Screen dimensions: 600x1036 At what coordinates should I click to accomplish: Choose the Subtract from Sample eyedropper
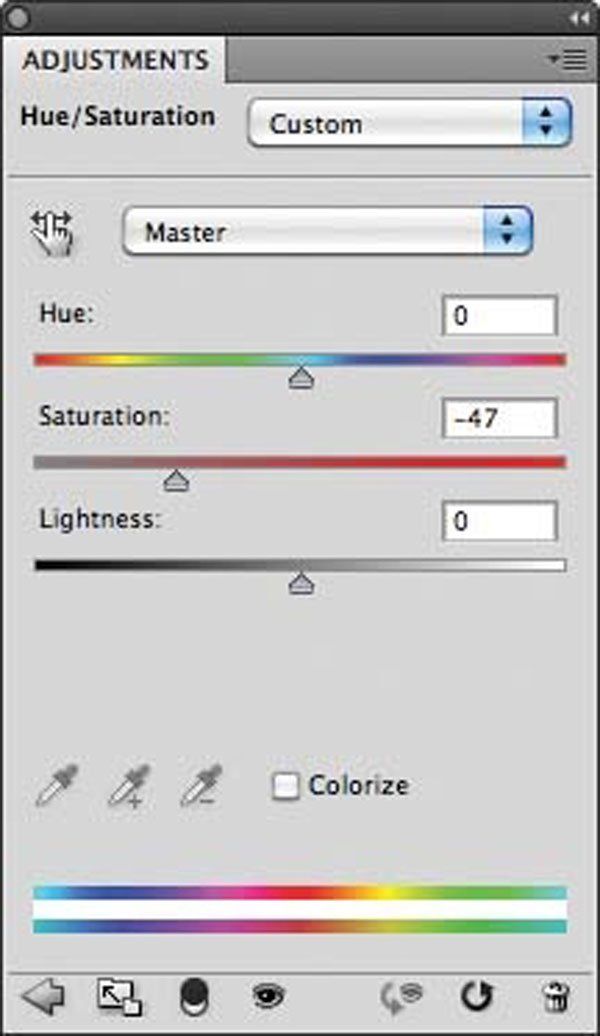(x=202, y=786)
